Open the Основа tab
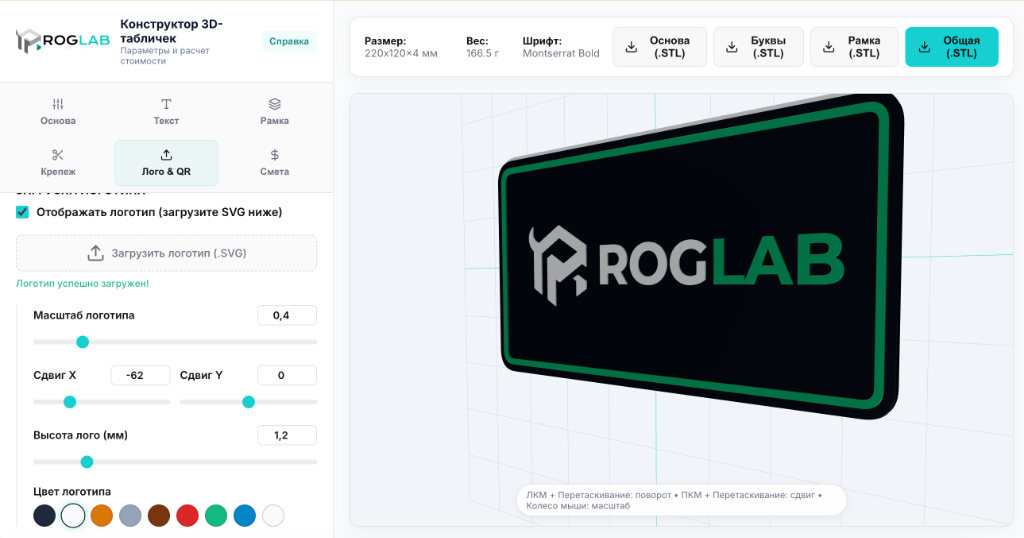The image size is (1024, 538). (58, 112)
